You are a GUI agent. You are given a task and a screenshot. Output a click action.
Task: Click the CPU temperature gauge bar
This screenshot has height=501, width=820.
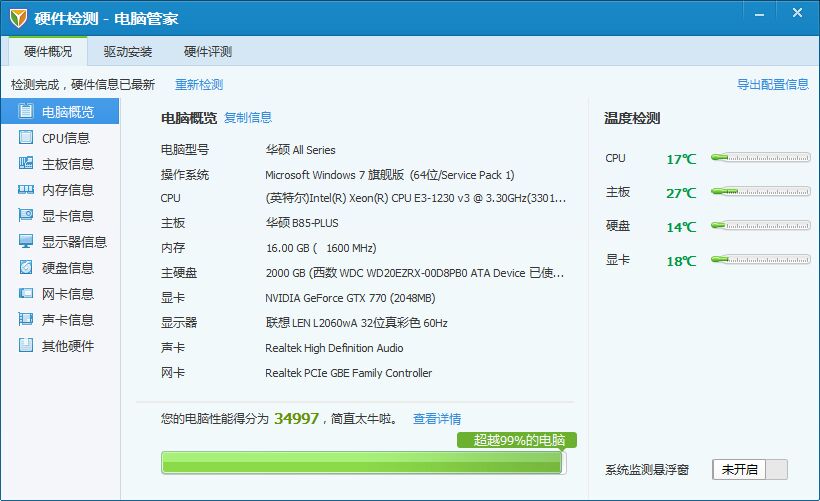(760, 157)
